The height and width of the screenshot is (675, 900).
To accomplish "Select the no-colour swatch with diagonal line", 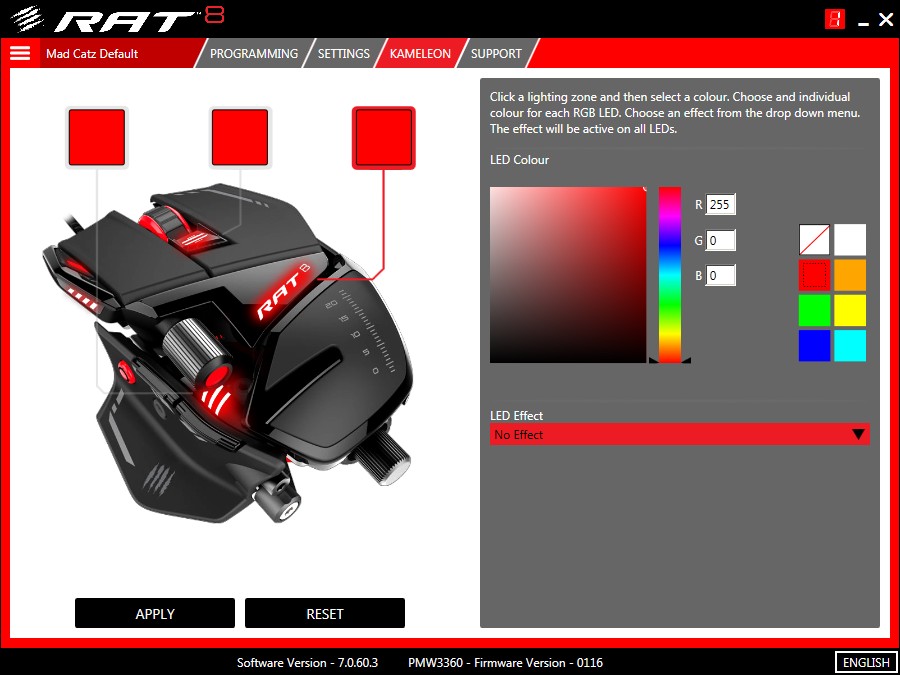I will [x=814, y=239].
